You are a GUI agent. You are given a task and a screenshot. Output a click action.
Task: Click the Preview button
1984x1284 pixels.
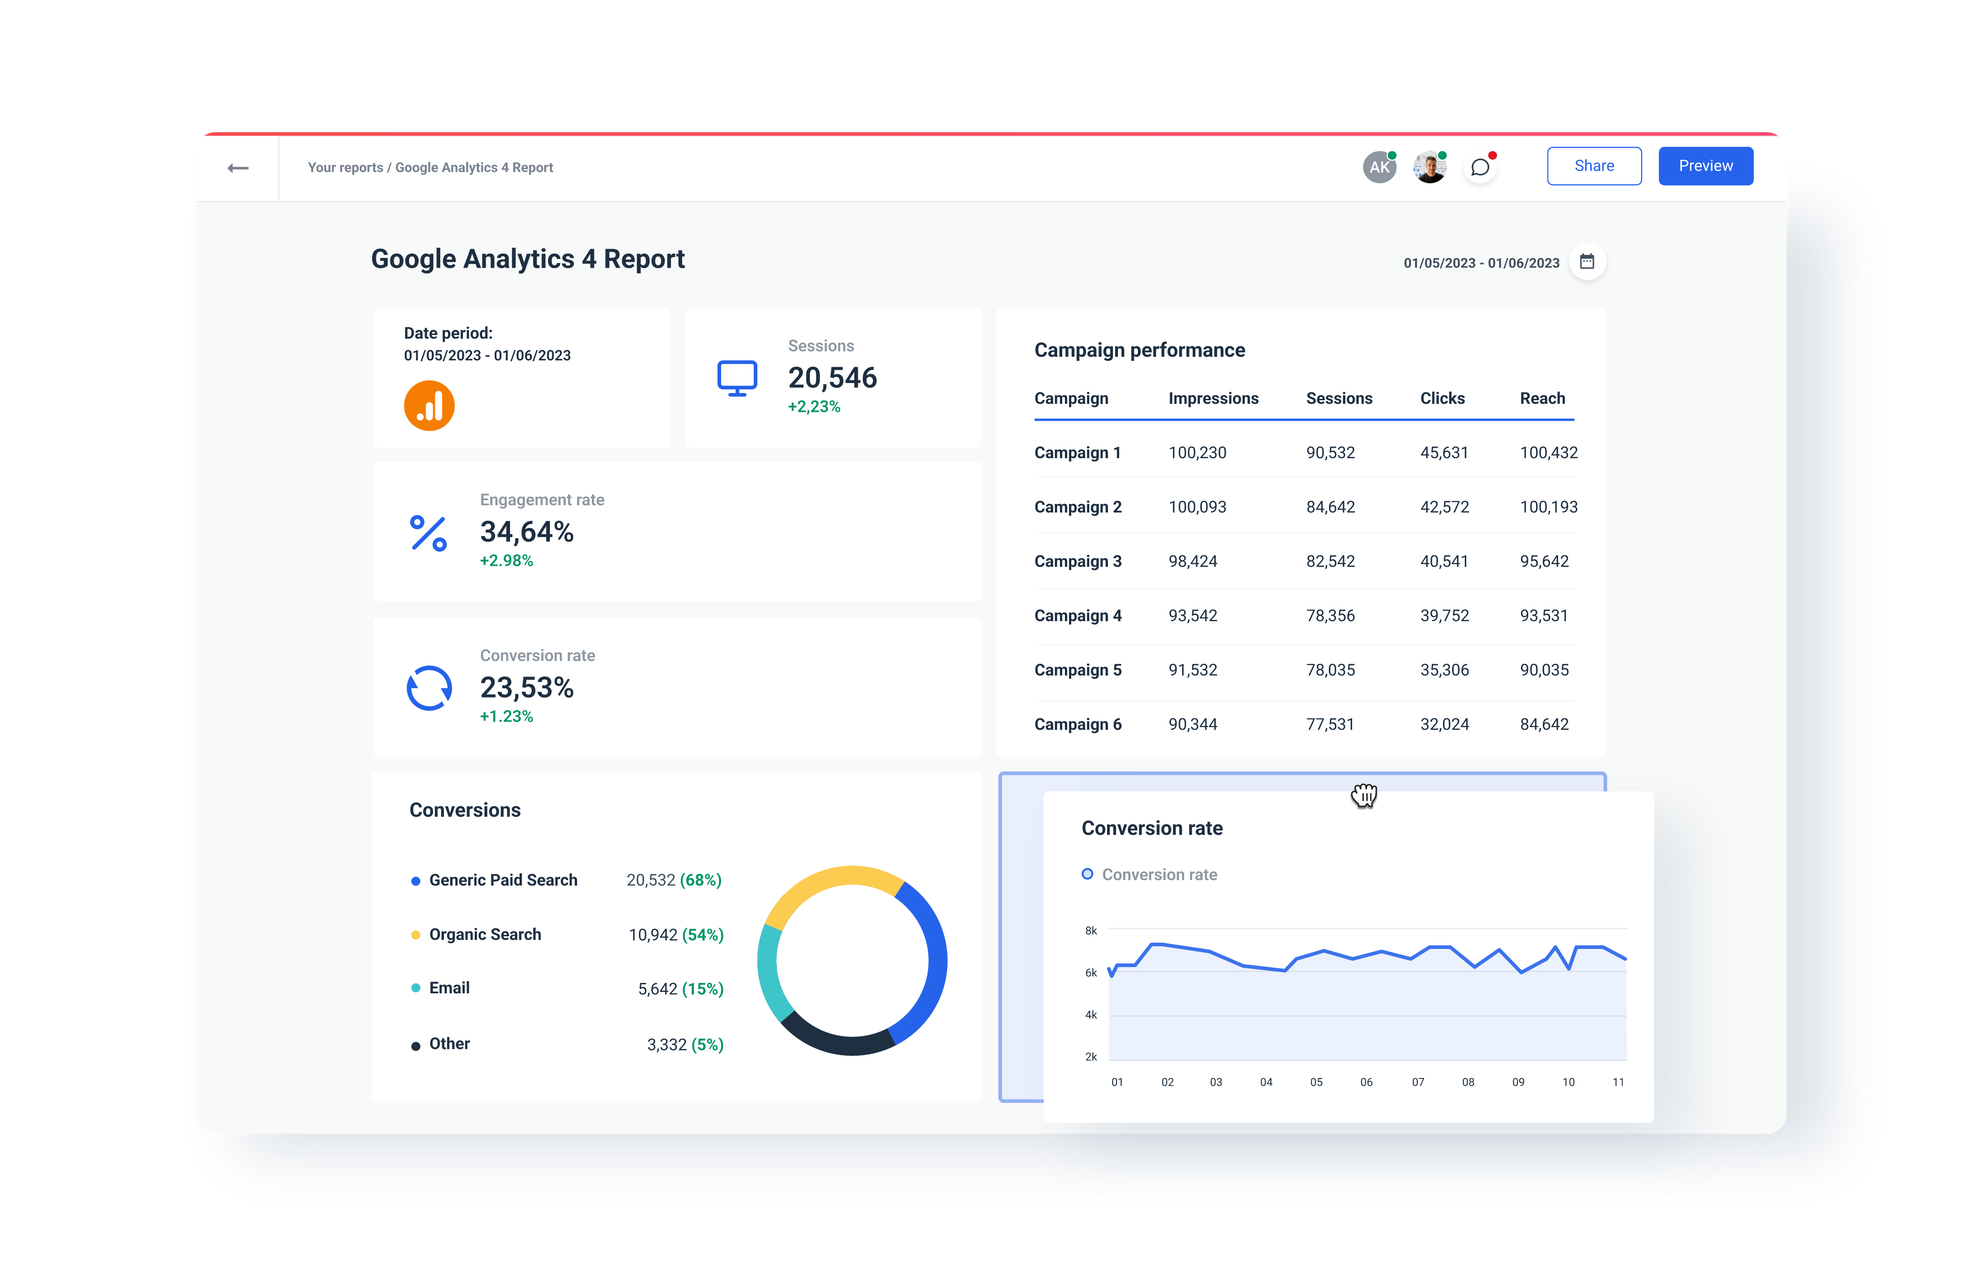1705,165
